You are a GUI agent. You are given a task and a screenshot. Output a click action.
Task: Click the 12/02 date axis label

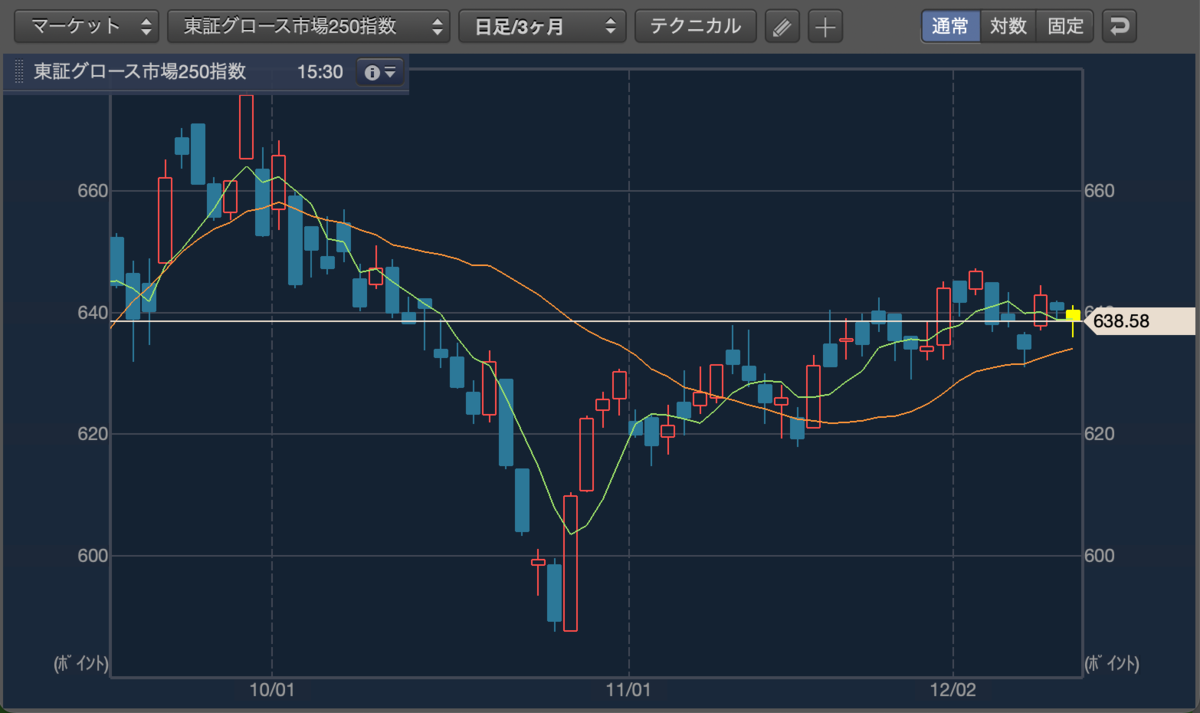pyautogui.click(x=953, y=690)
